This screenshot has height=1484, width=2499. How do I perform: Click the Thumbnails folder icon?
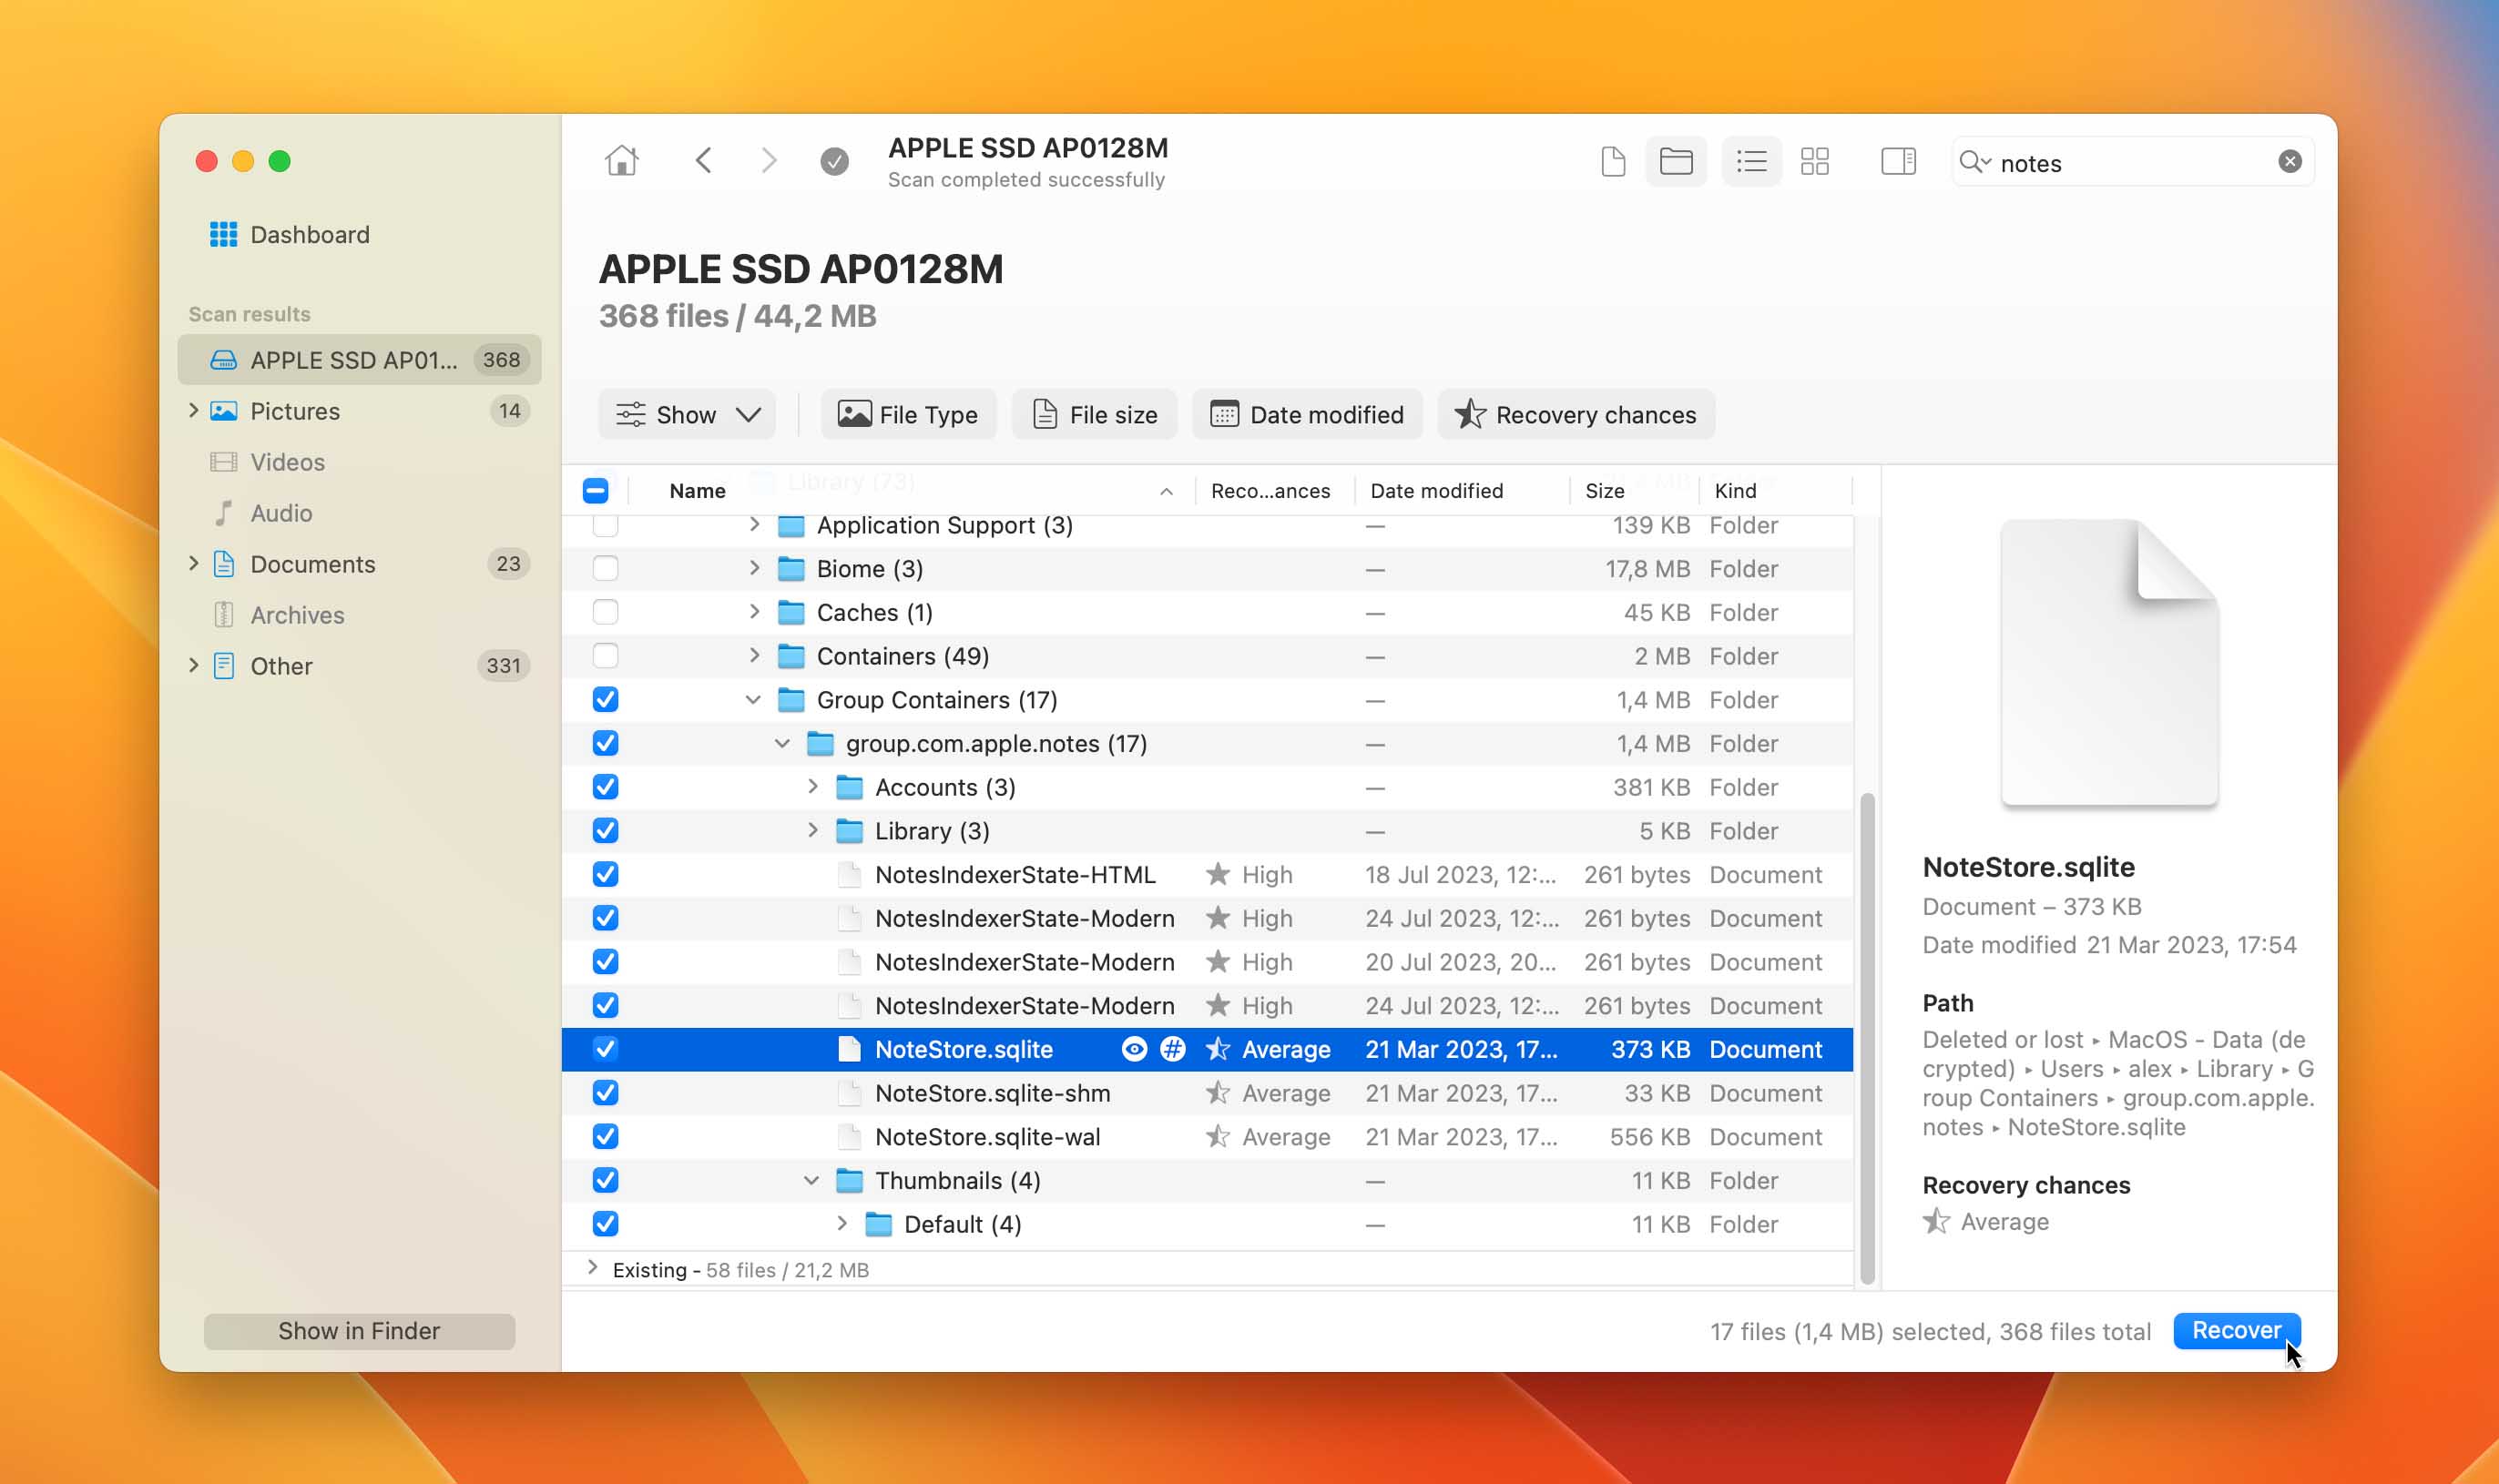pyautogui.click(x=849, y=1181)
